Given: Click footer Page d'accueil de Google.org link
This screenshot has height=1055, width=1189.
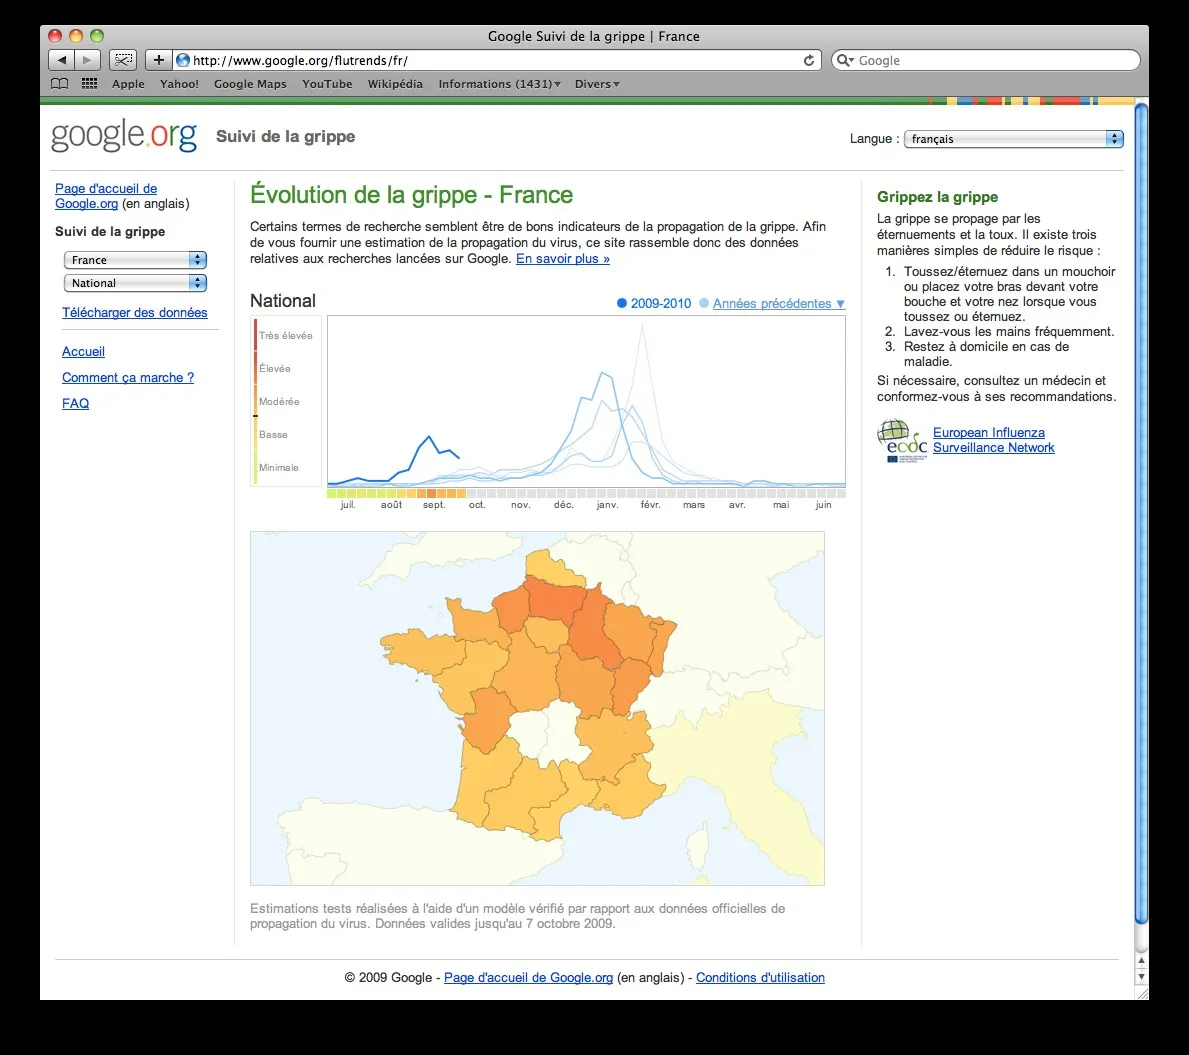Looking at the screenshot, I should (528, 978).
